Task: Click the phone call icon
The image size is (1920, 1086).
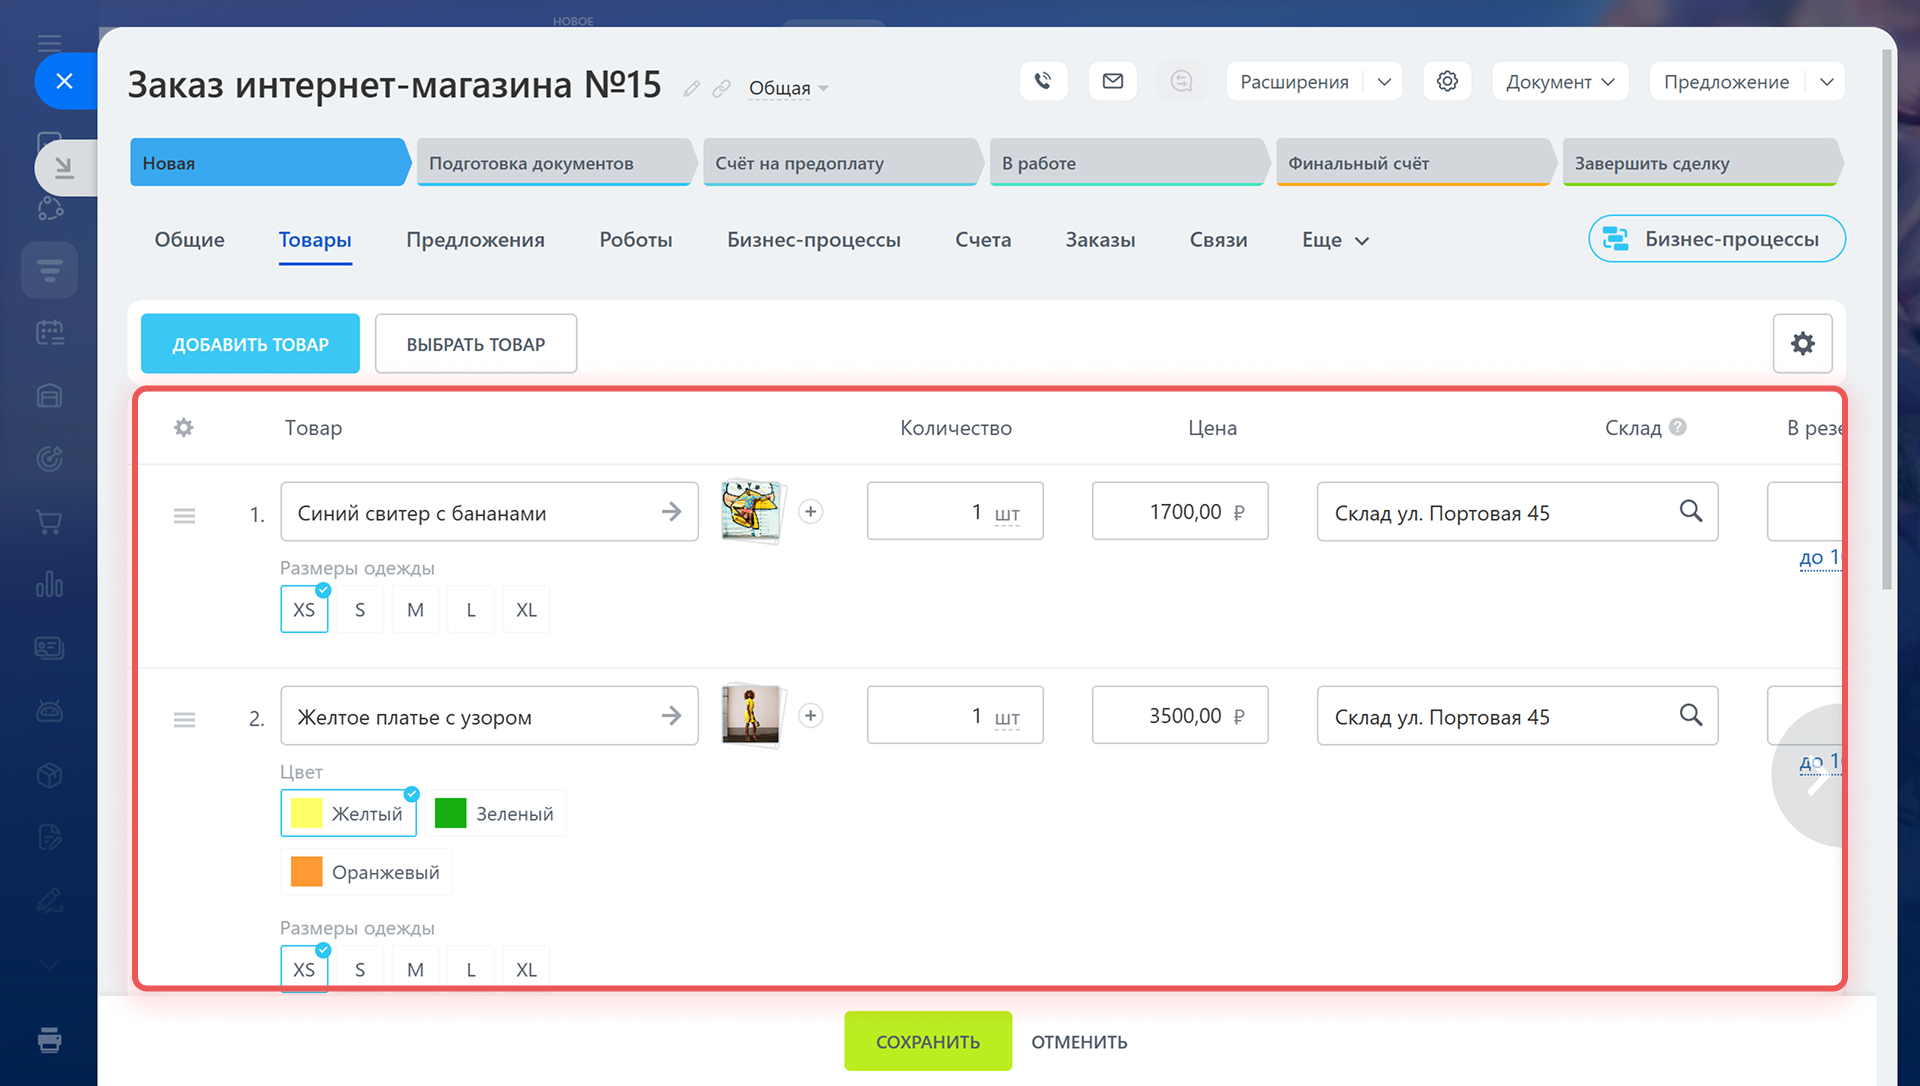Action: click(x=1043, y=81)
